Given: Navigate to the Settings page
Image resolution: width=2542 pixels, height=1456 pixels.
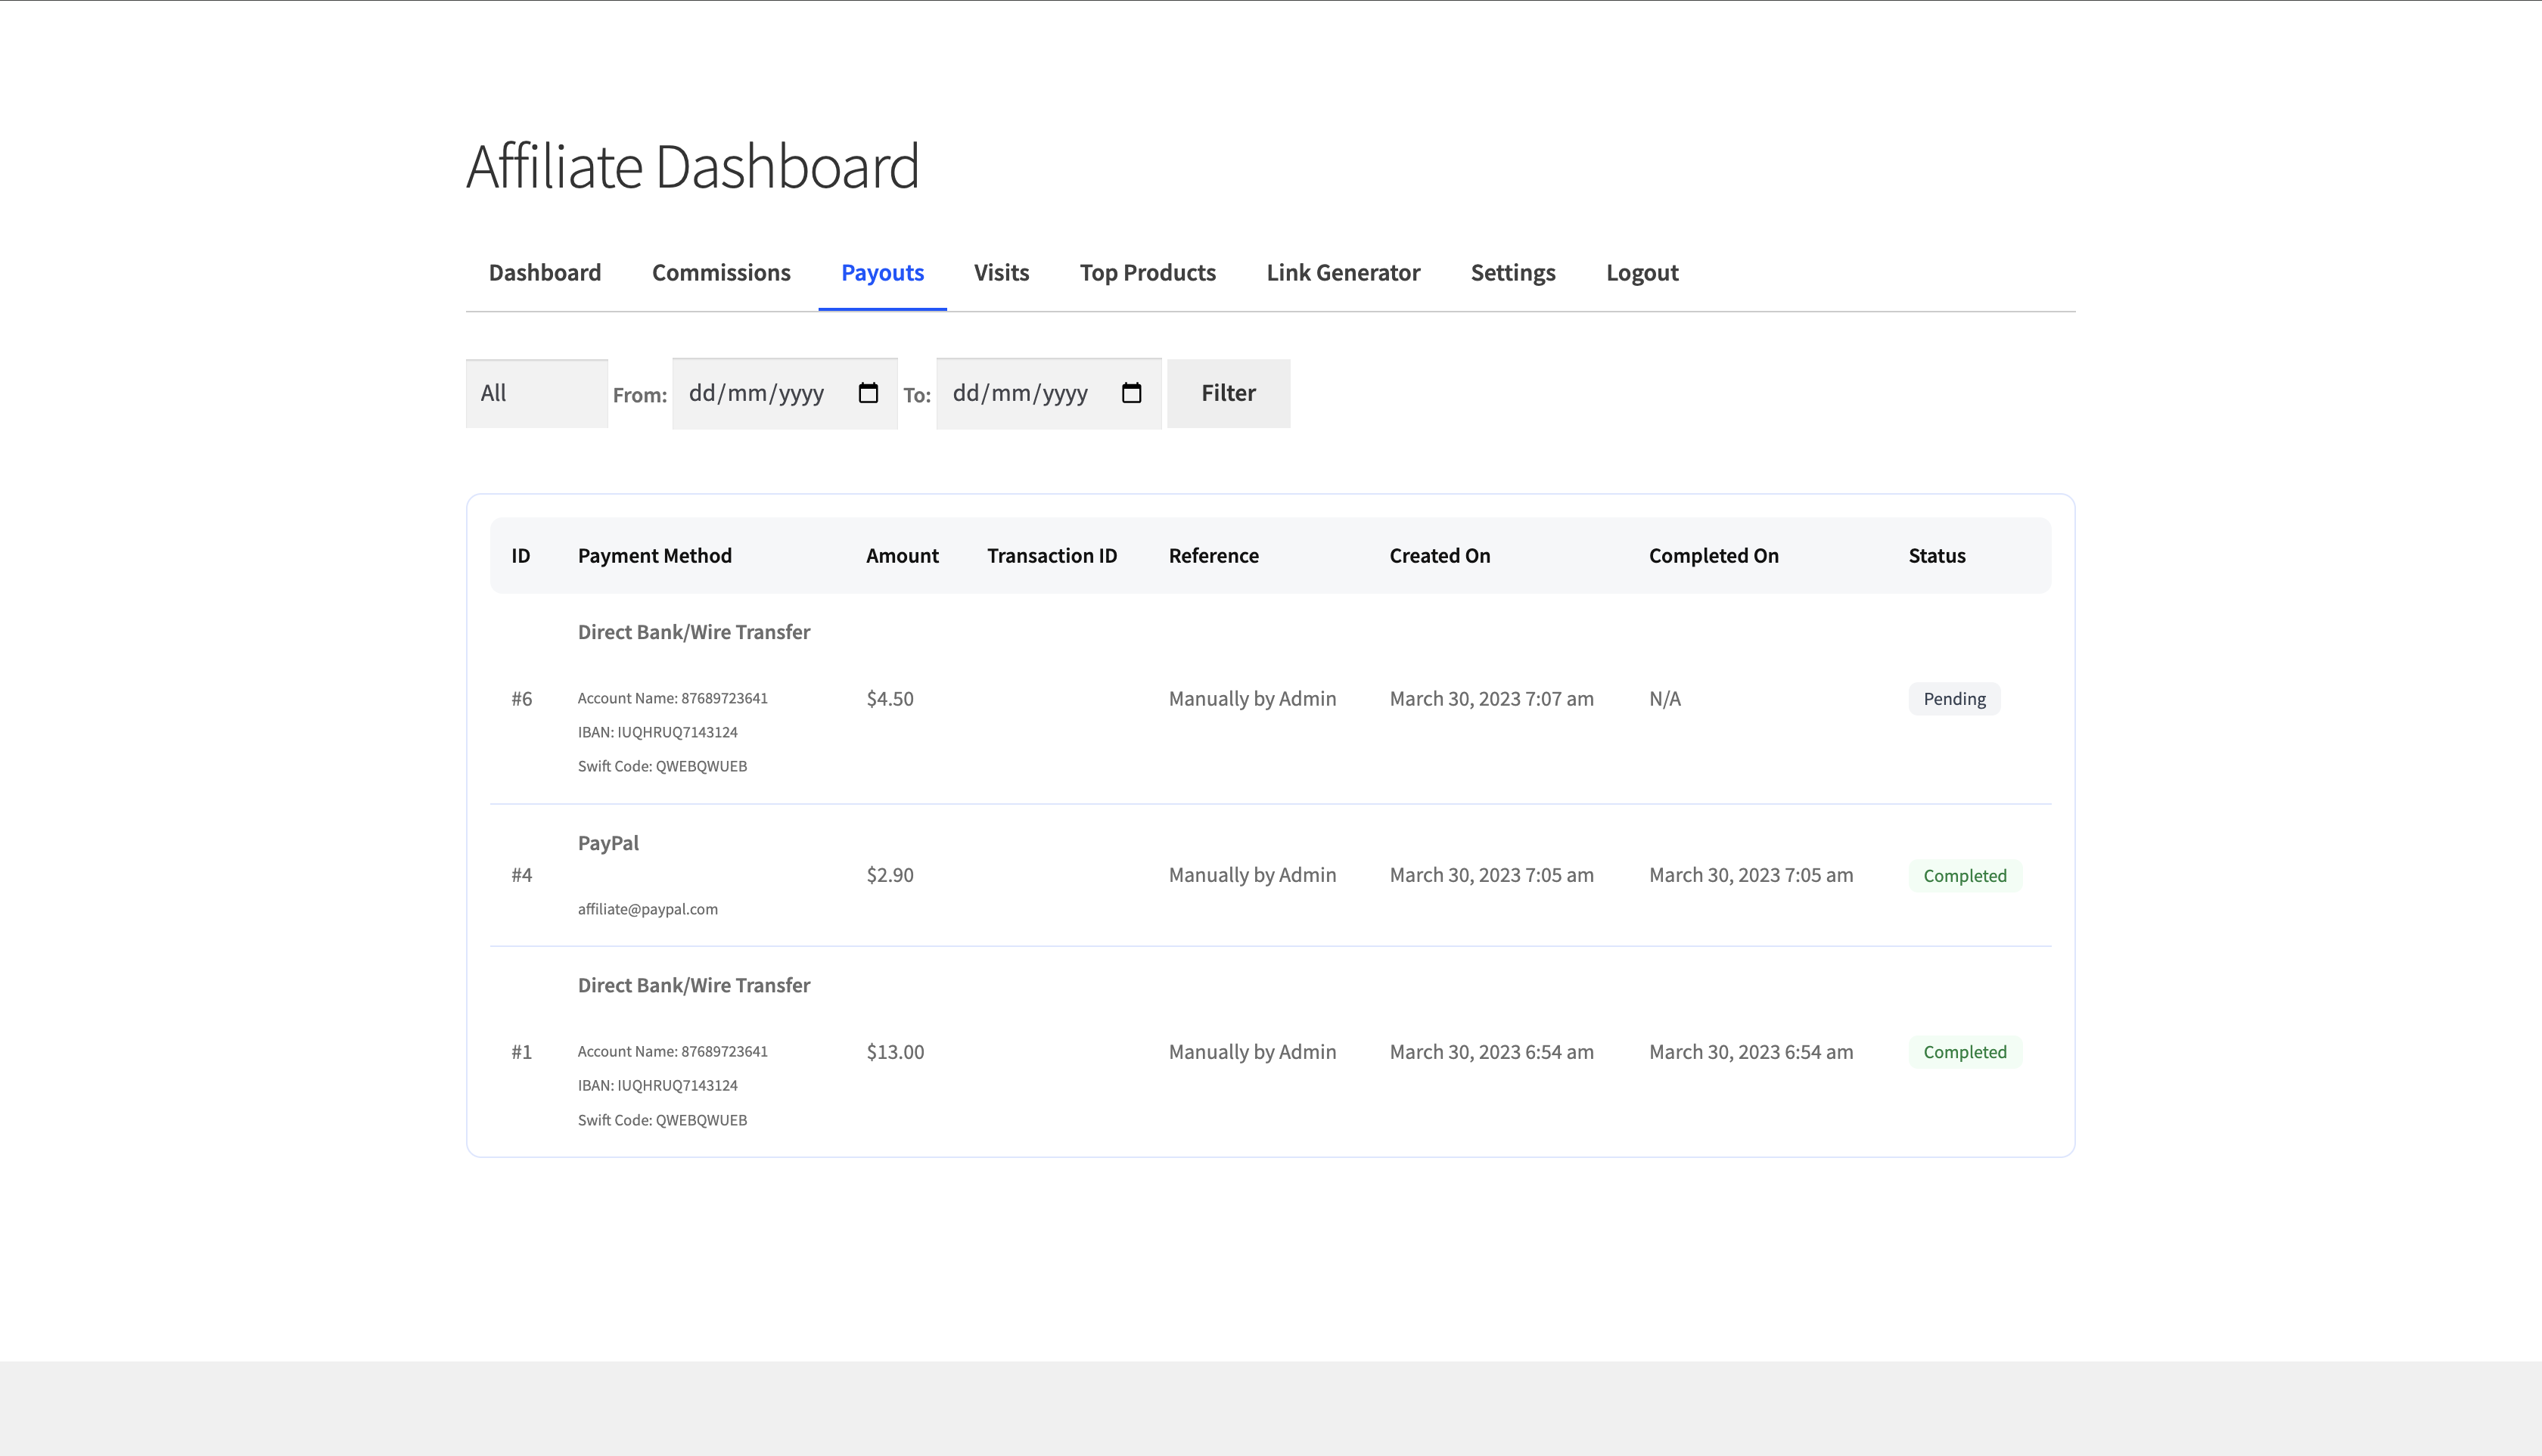Looking at the screenshot, I should [1513, 272].
